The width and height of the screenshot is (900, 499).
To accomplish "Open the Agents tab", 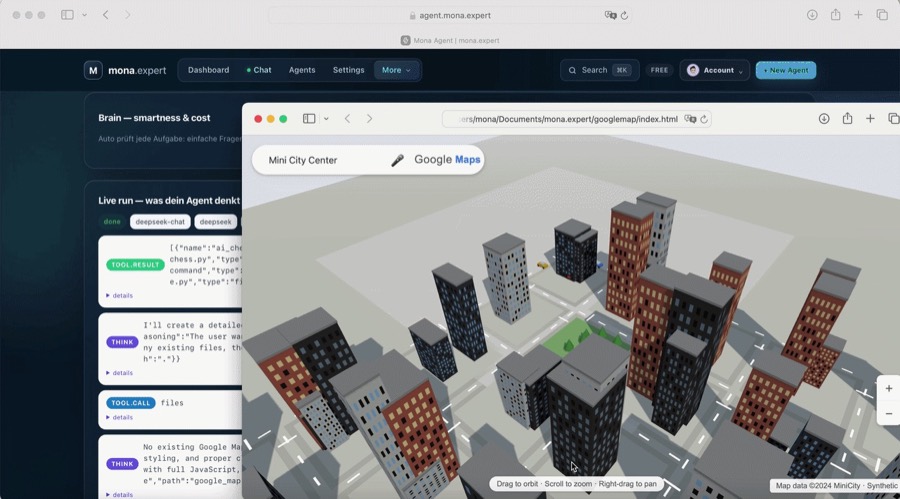I will pos(302,70).
